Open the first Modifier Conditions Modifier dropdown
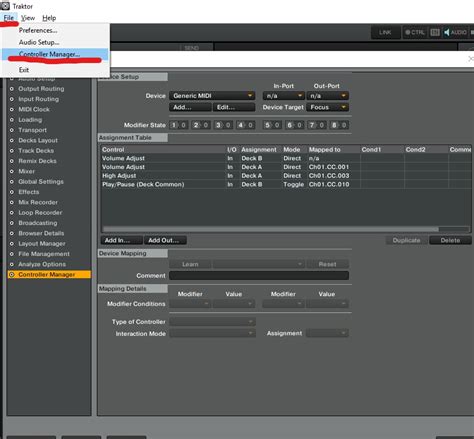The image size is (474, 439). [190, 304]
